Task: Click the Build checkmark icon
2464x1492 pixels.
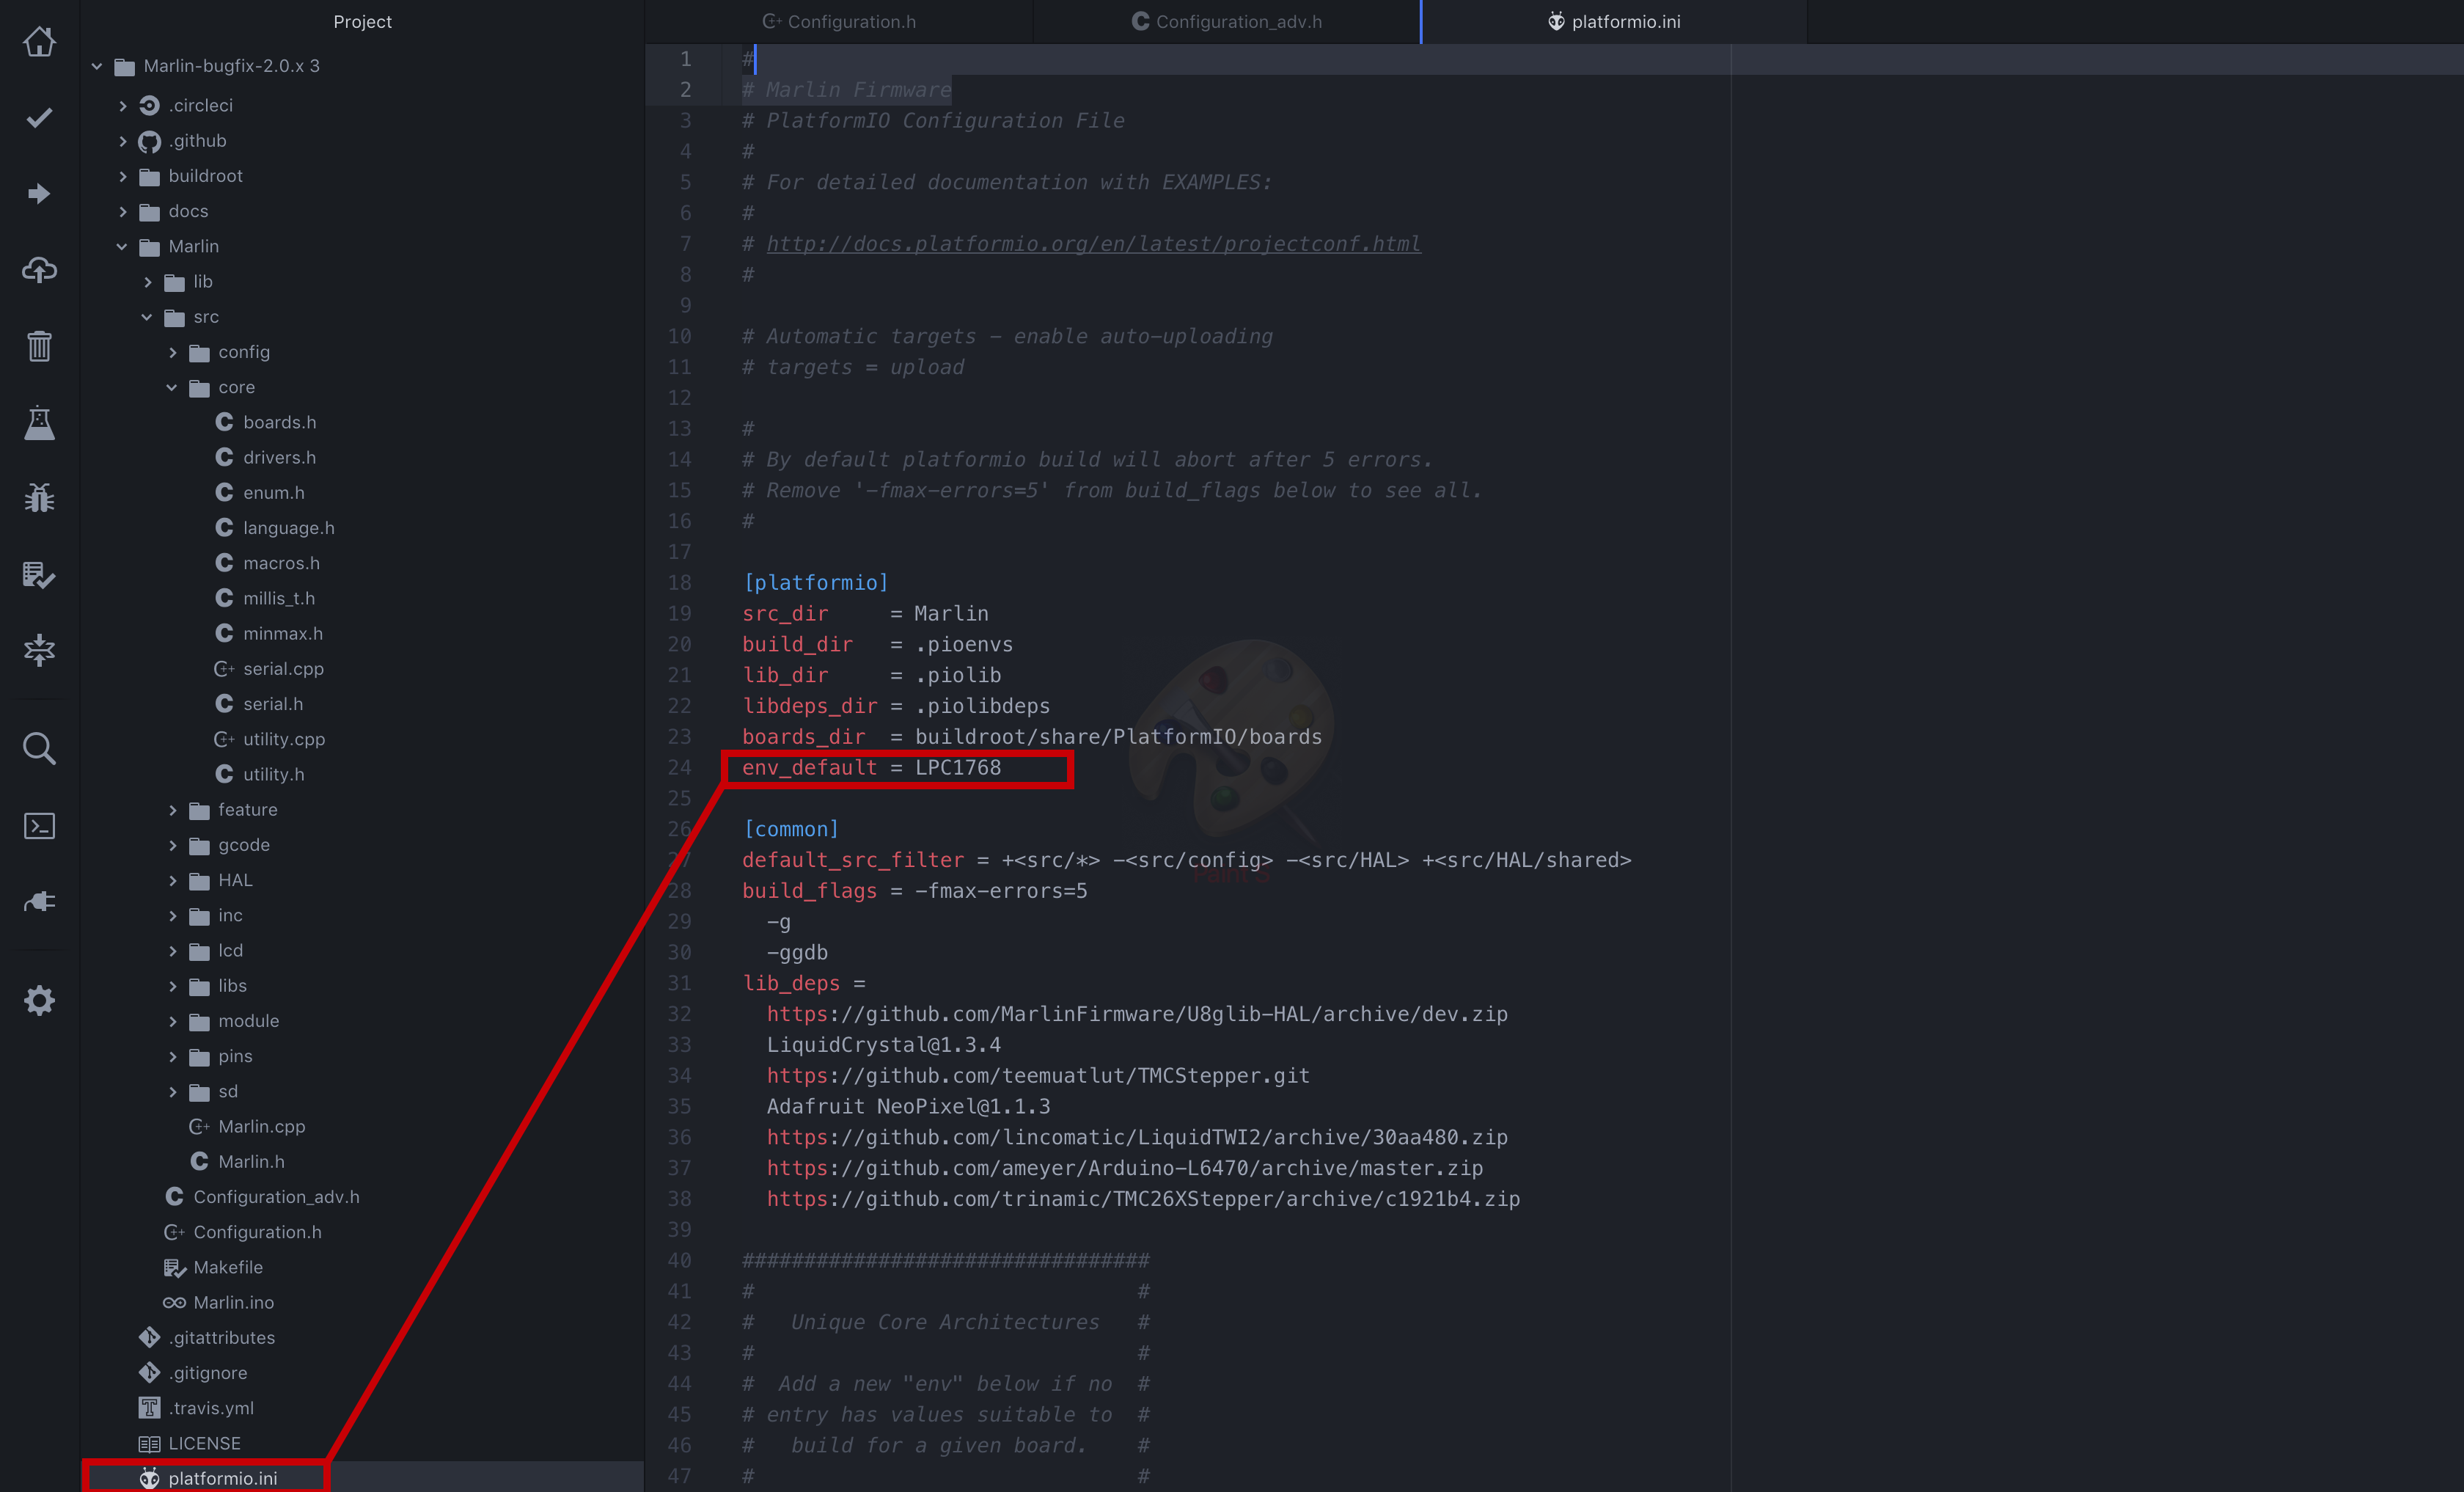Action: pos(39,118)
